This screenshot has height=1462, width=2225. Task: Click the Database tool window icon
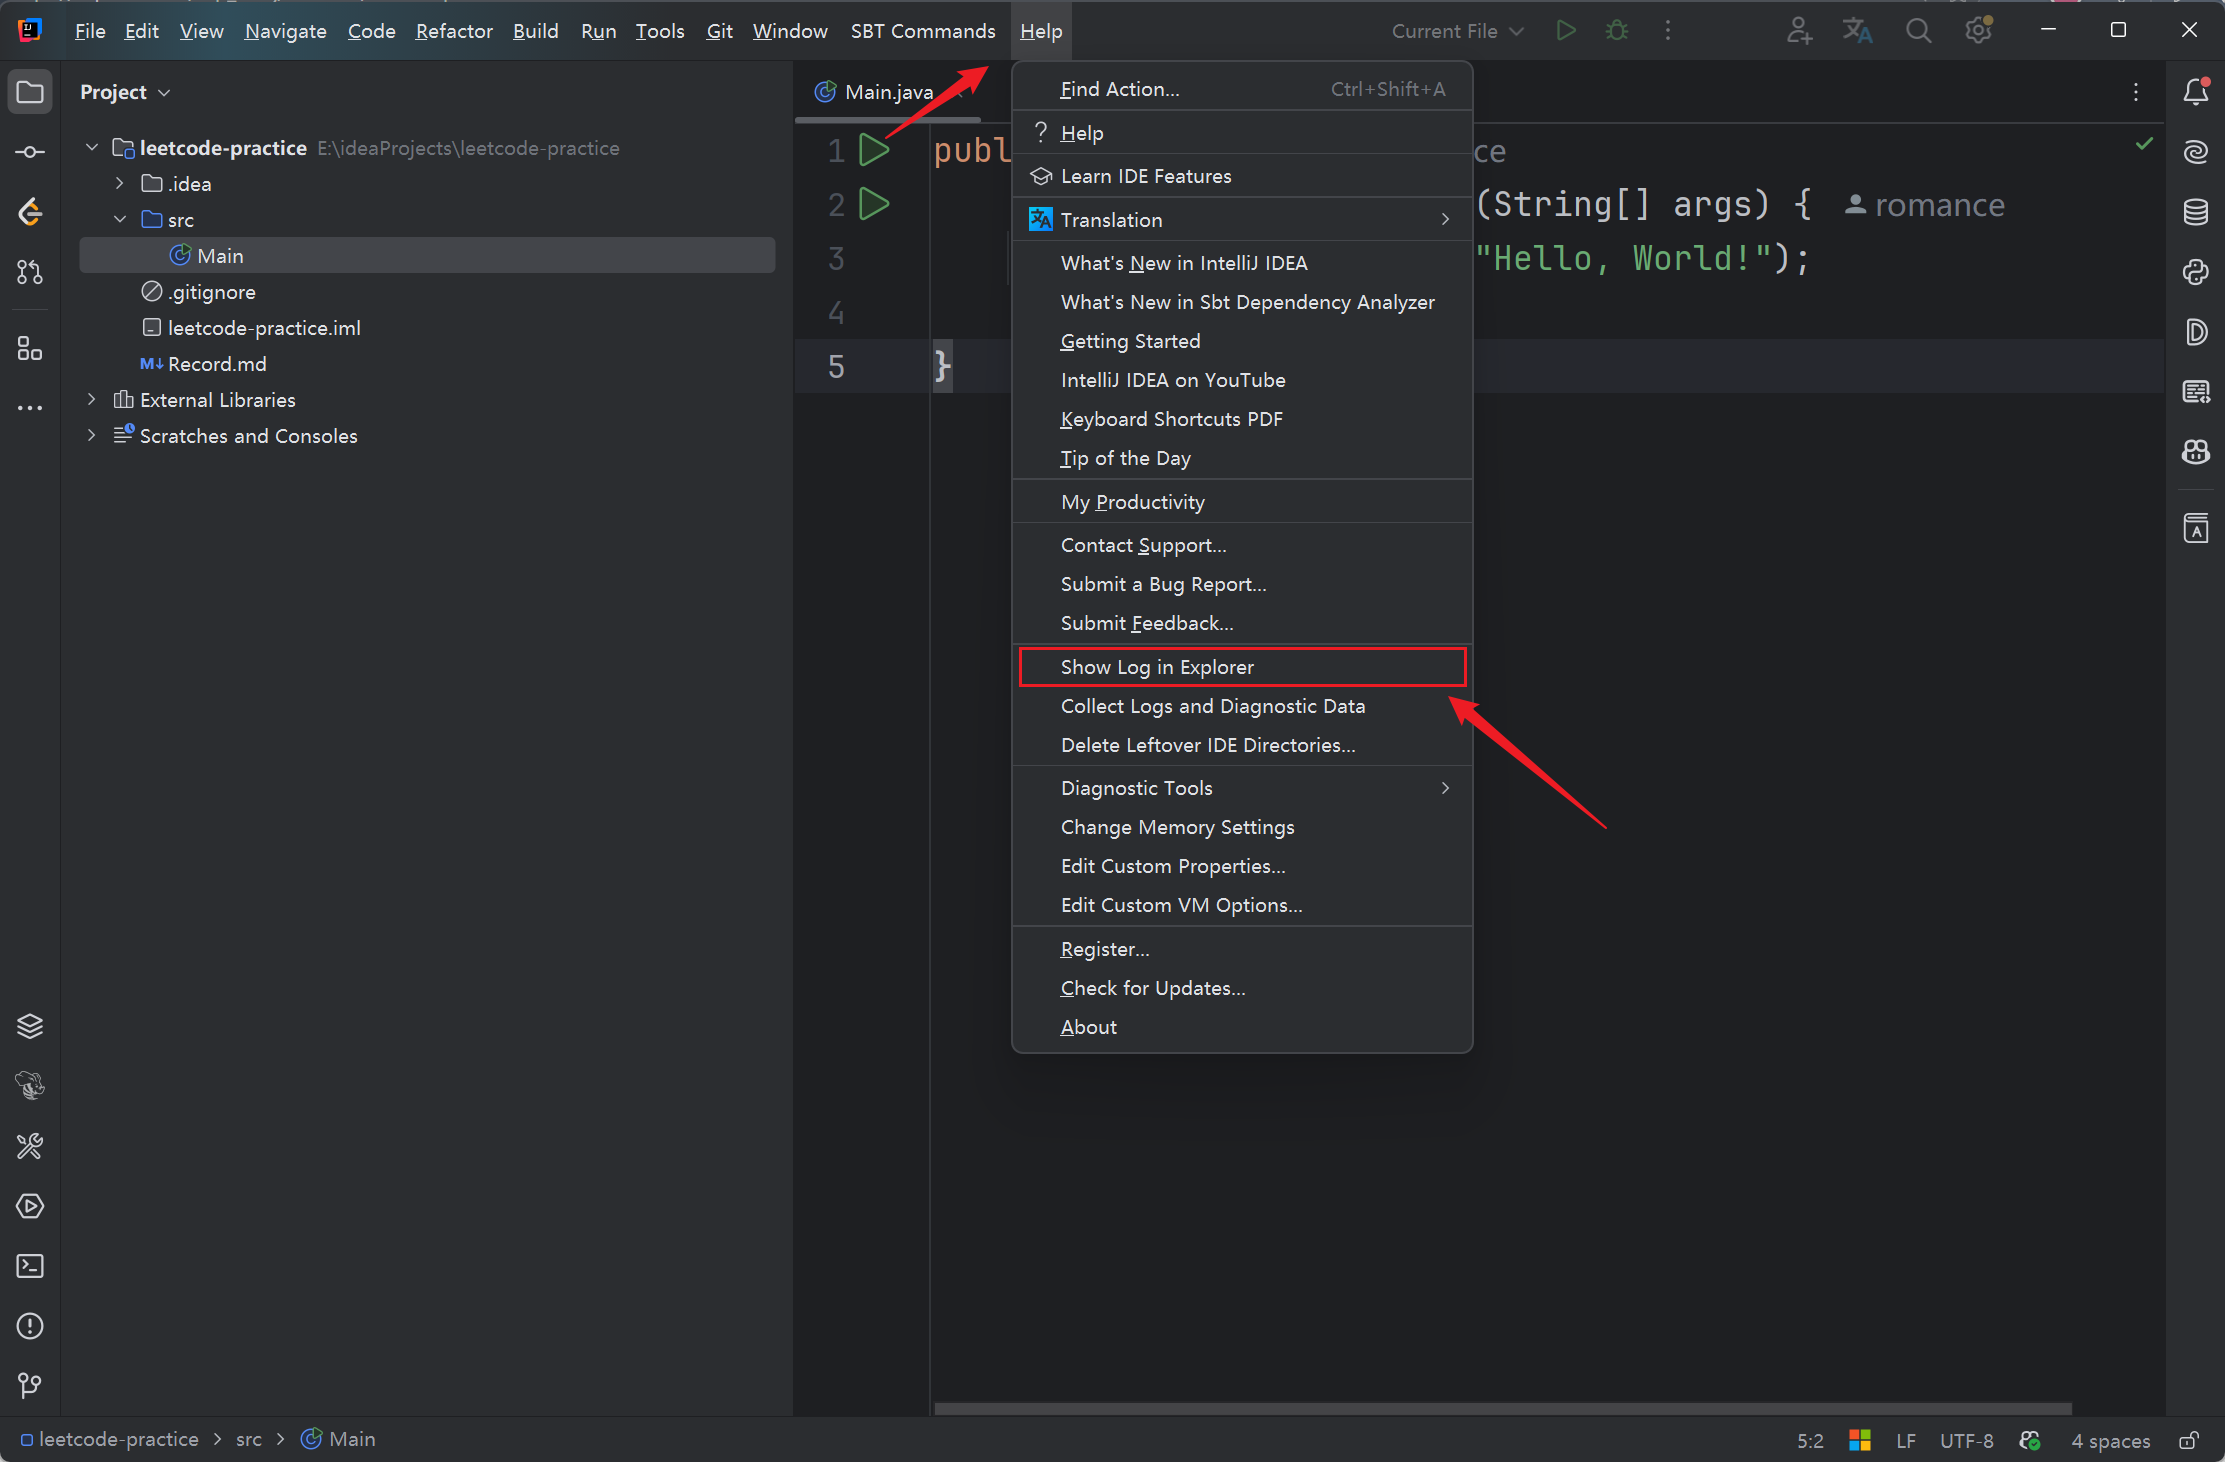click(2196, 212)
